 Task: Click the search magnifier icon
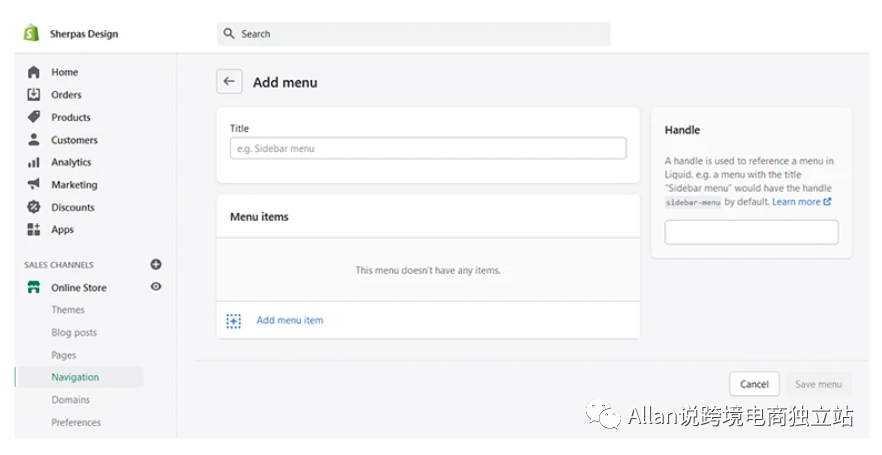point(228,33)
